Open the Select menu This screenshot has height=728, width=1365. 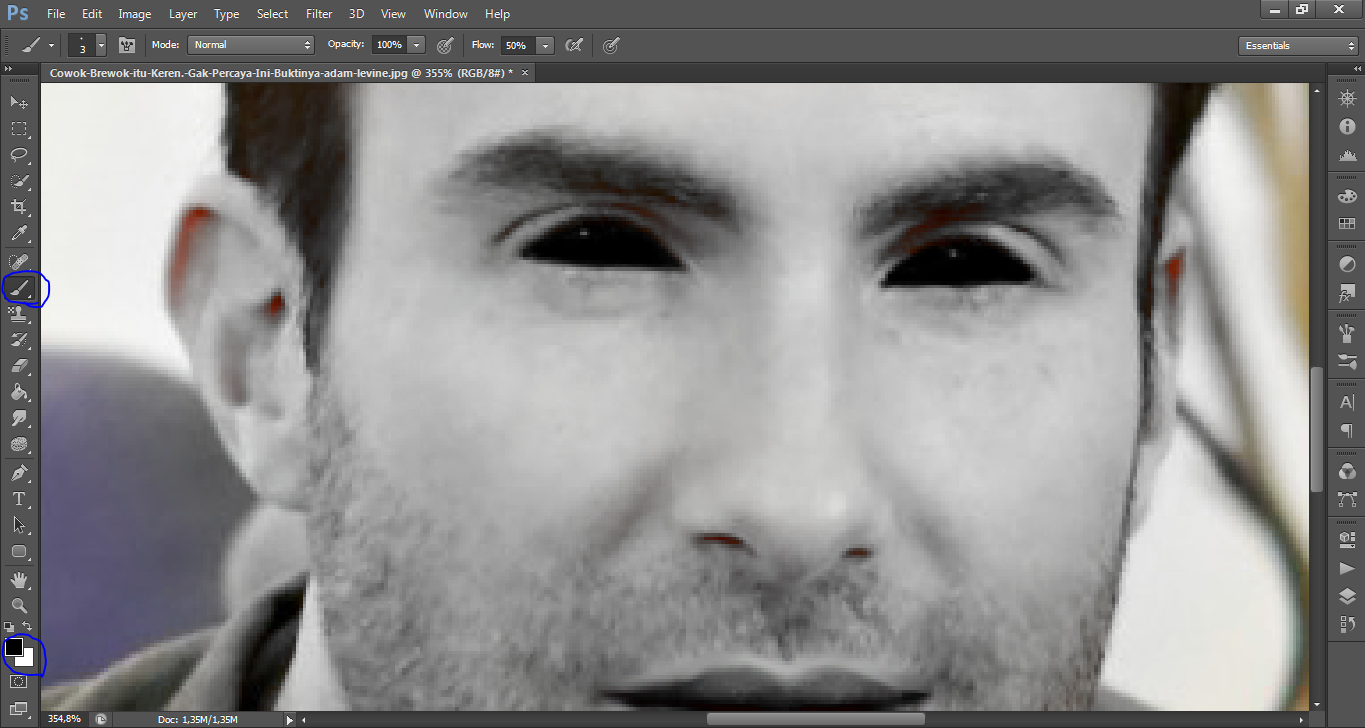(x=272, y=14)
